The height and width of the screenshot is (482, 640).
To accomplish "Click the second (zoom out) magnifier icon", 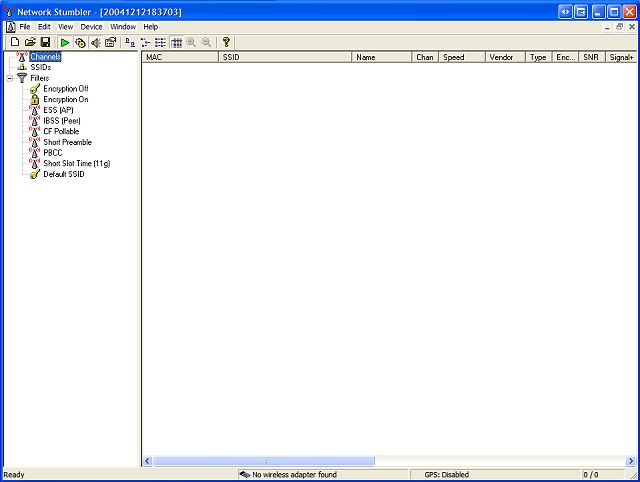I will (x=207, y=42).
